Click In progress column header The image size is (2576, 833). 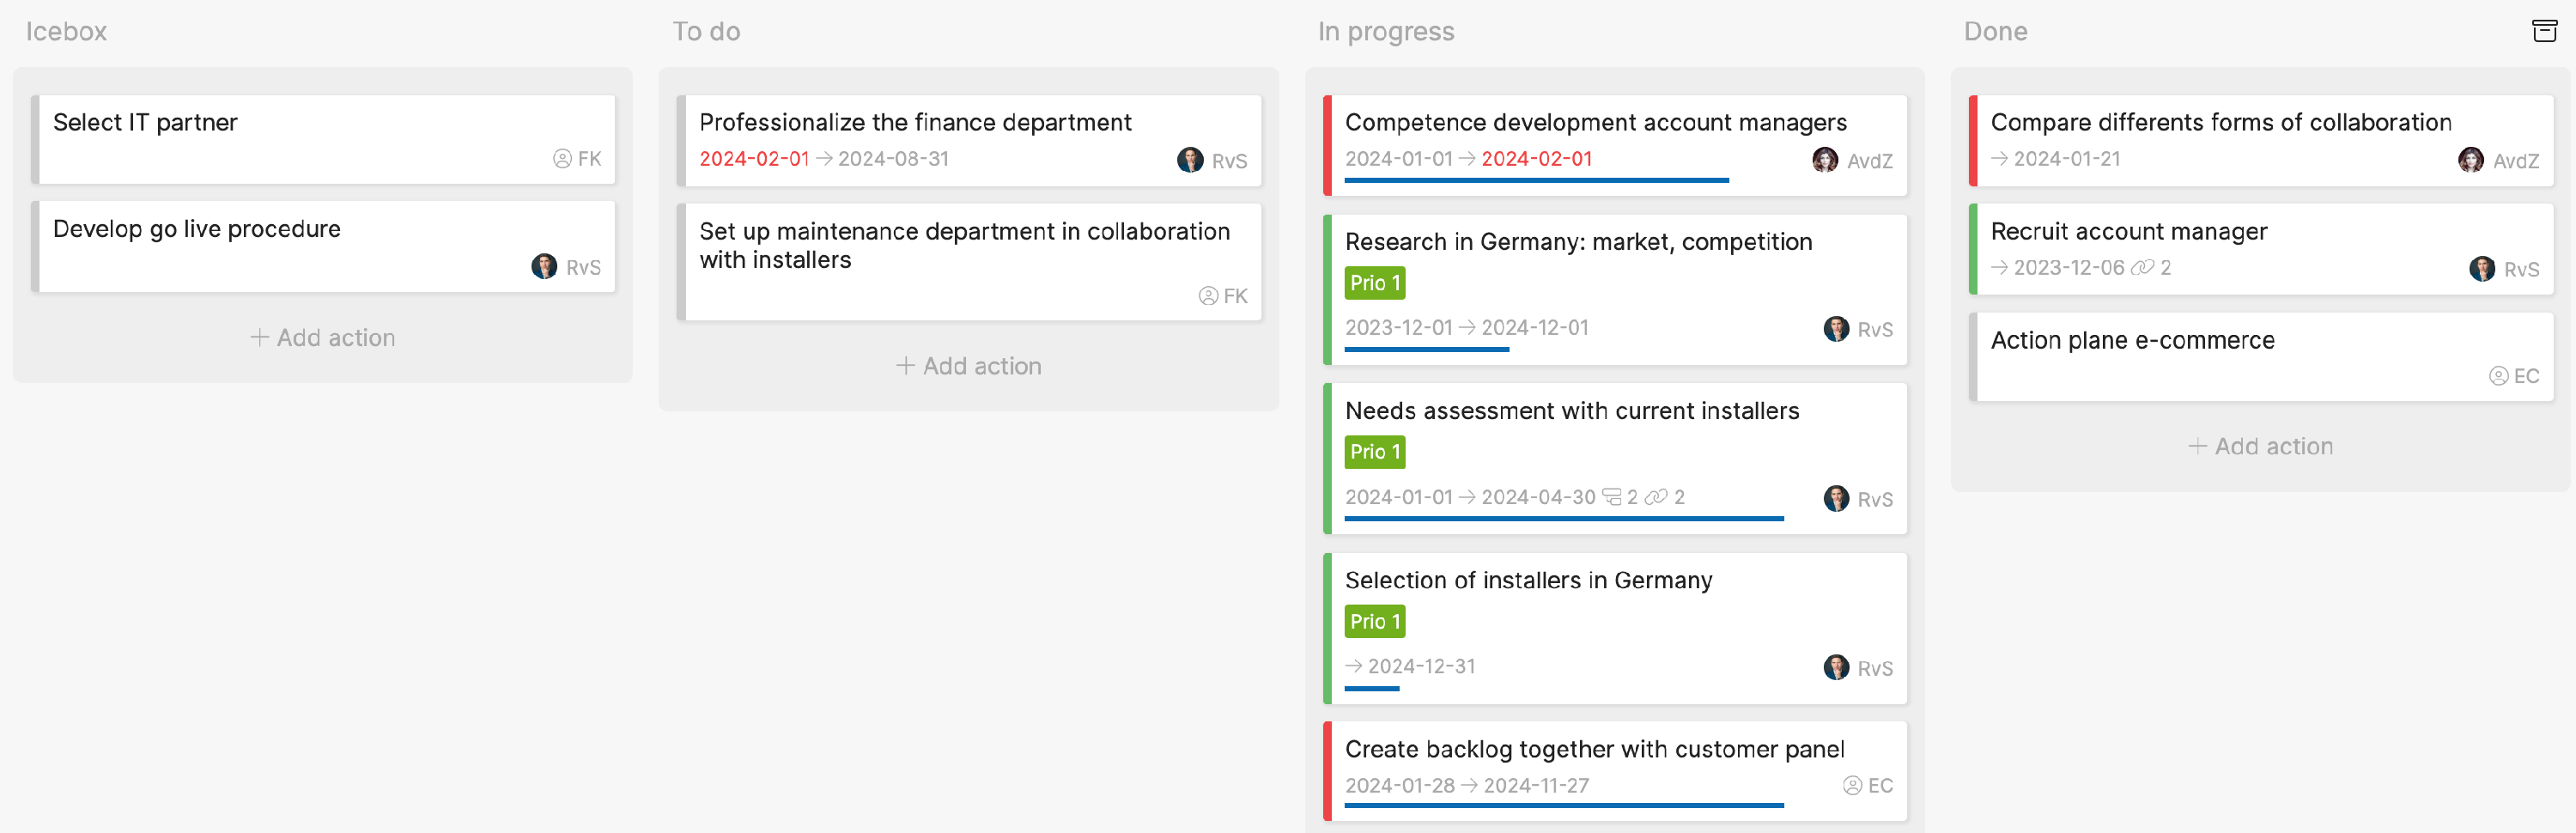coord(1386,32)
